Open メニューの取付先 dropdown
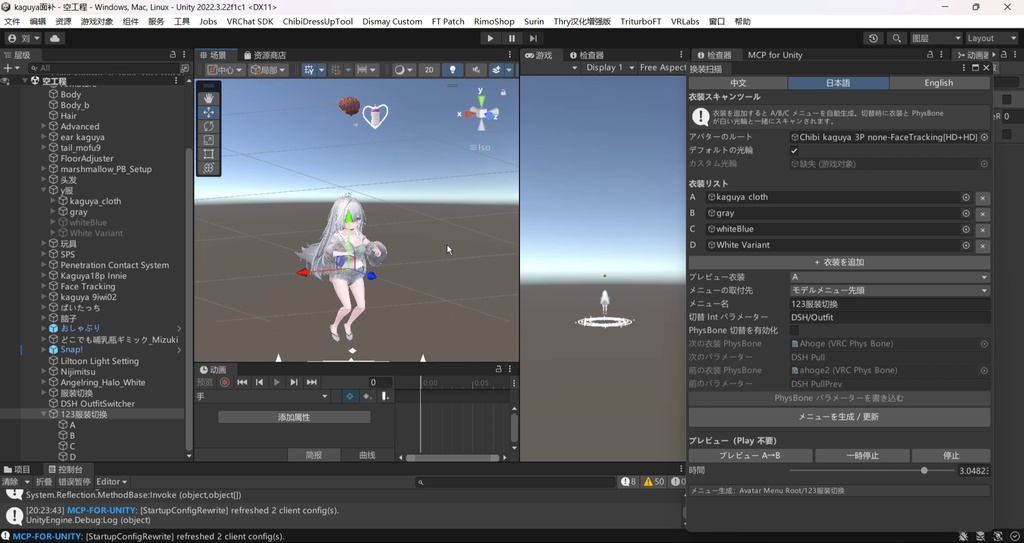The image size is (1024, 543). [890, 290]
